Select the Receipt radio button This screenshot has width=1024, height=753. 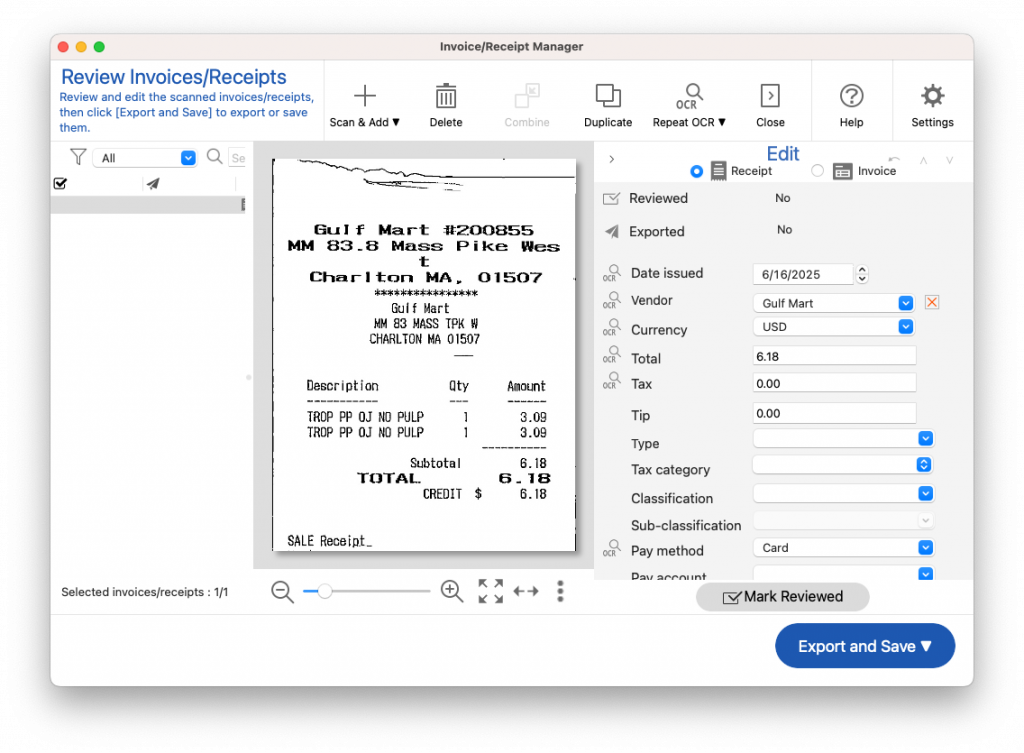coord(696,171)
